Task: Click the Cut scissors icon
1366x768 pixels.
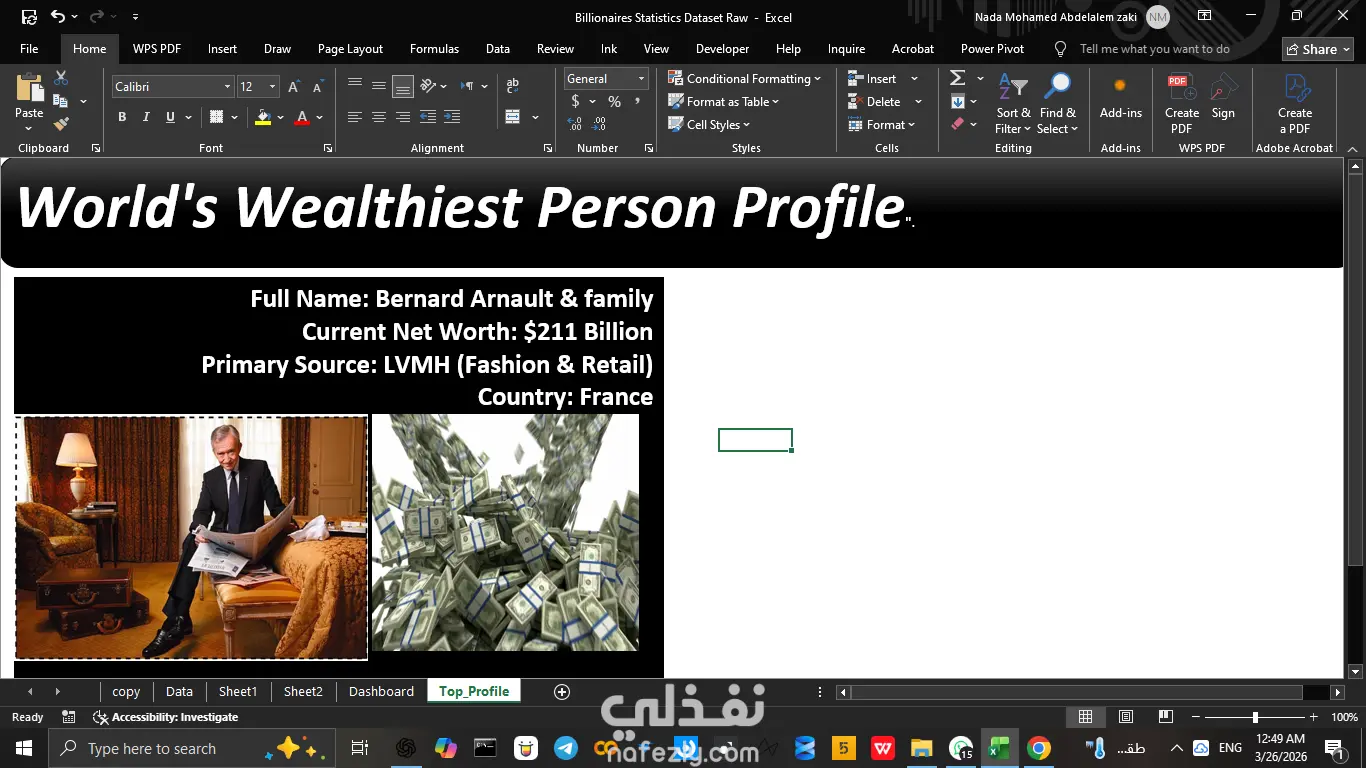Action: click(x=61, y=78)
